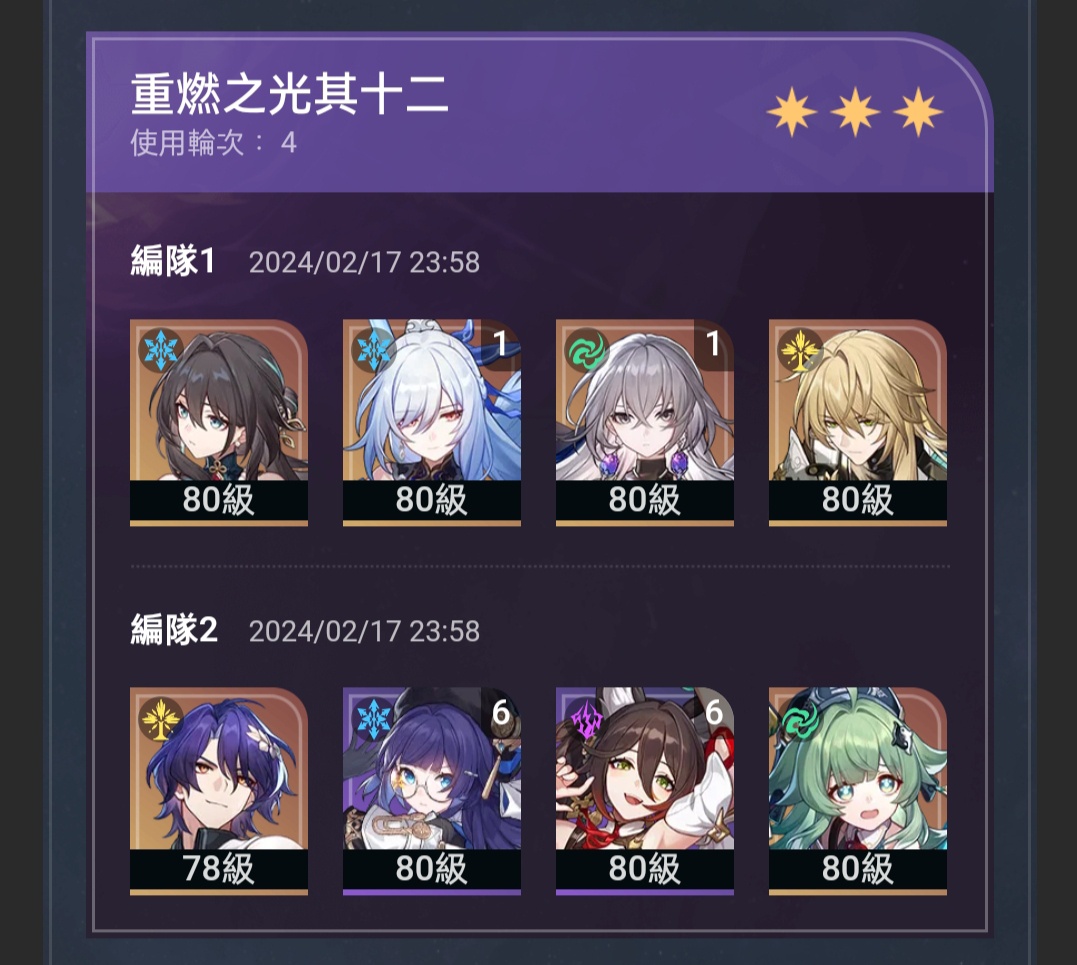Click the 重燃之光其十二 stage title
The width and height of the screenshot is (1077, 965).
click(x=289, y=94)
